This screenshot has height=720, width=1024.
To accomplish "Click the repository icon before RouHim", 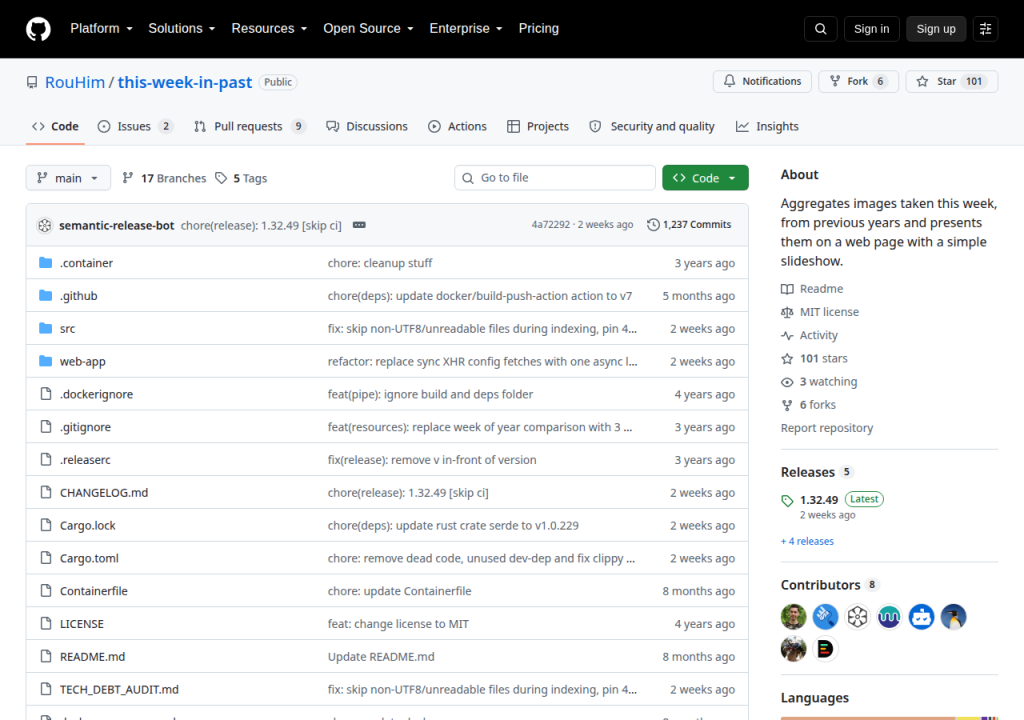I will [32, 82].
